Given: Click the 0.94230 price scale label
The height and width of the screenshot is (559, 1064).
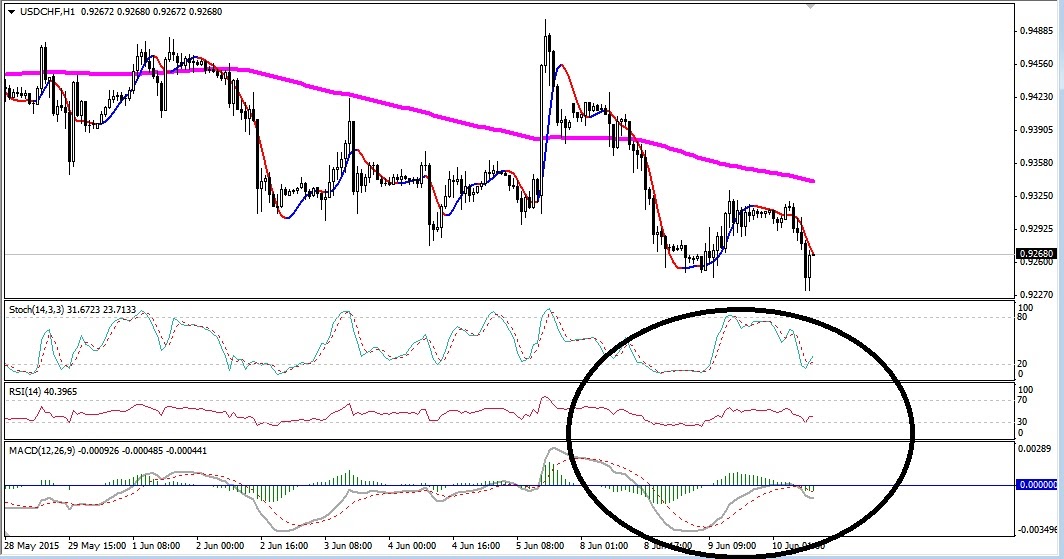Looking at the screenshot, I should point(1037,97).
